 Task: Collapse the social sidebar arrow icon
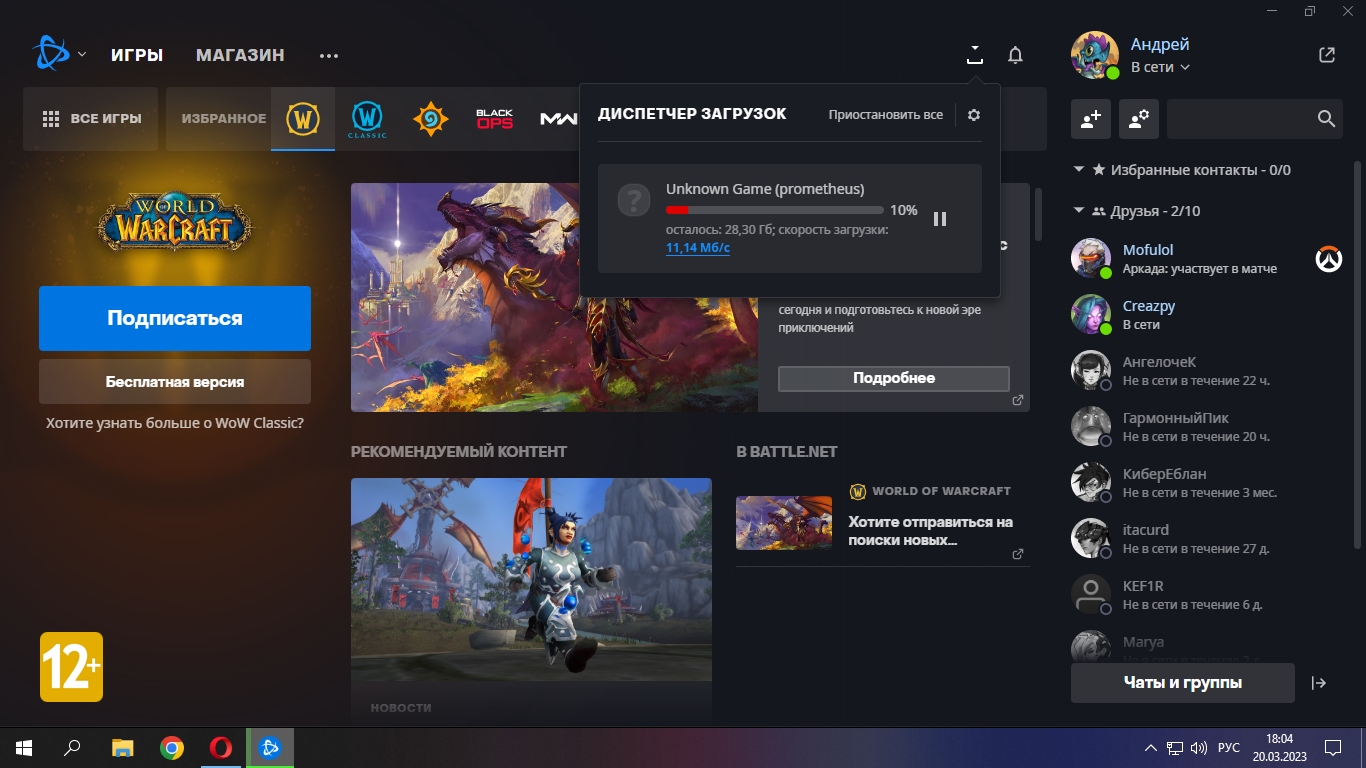(1319, 683)
